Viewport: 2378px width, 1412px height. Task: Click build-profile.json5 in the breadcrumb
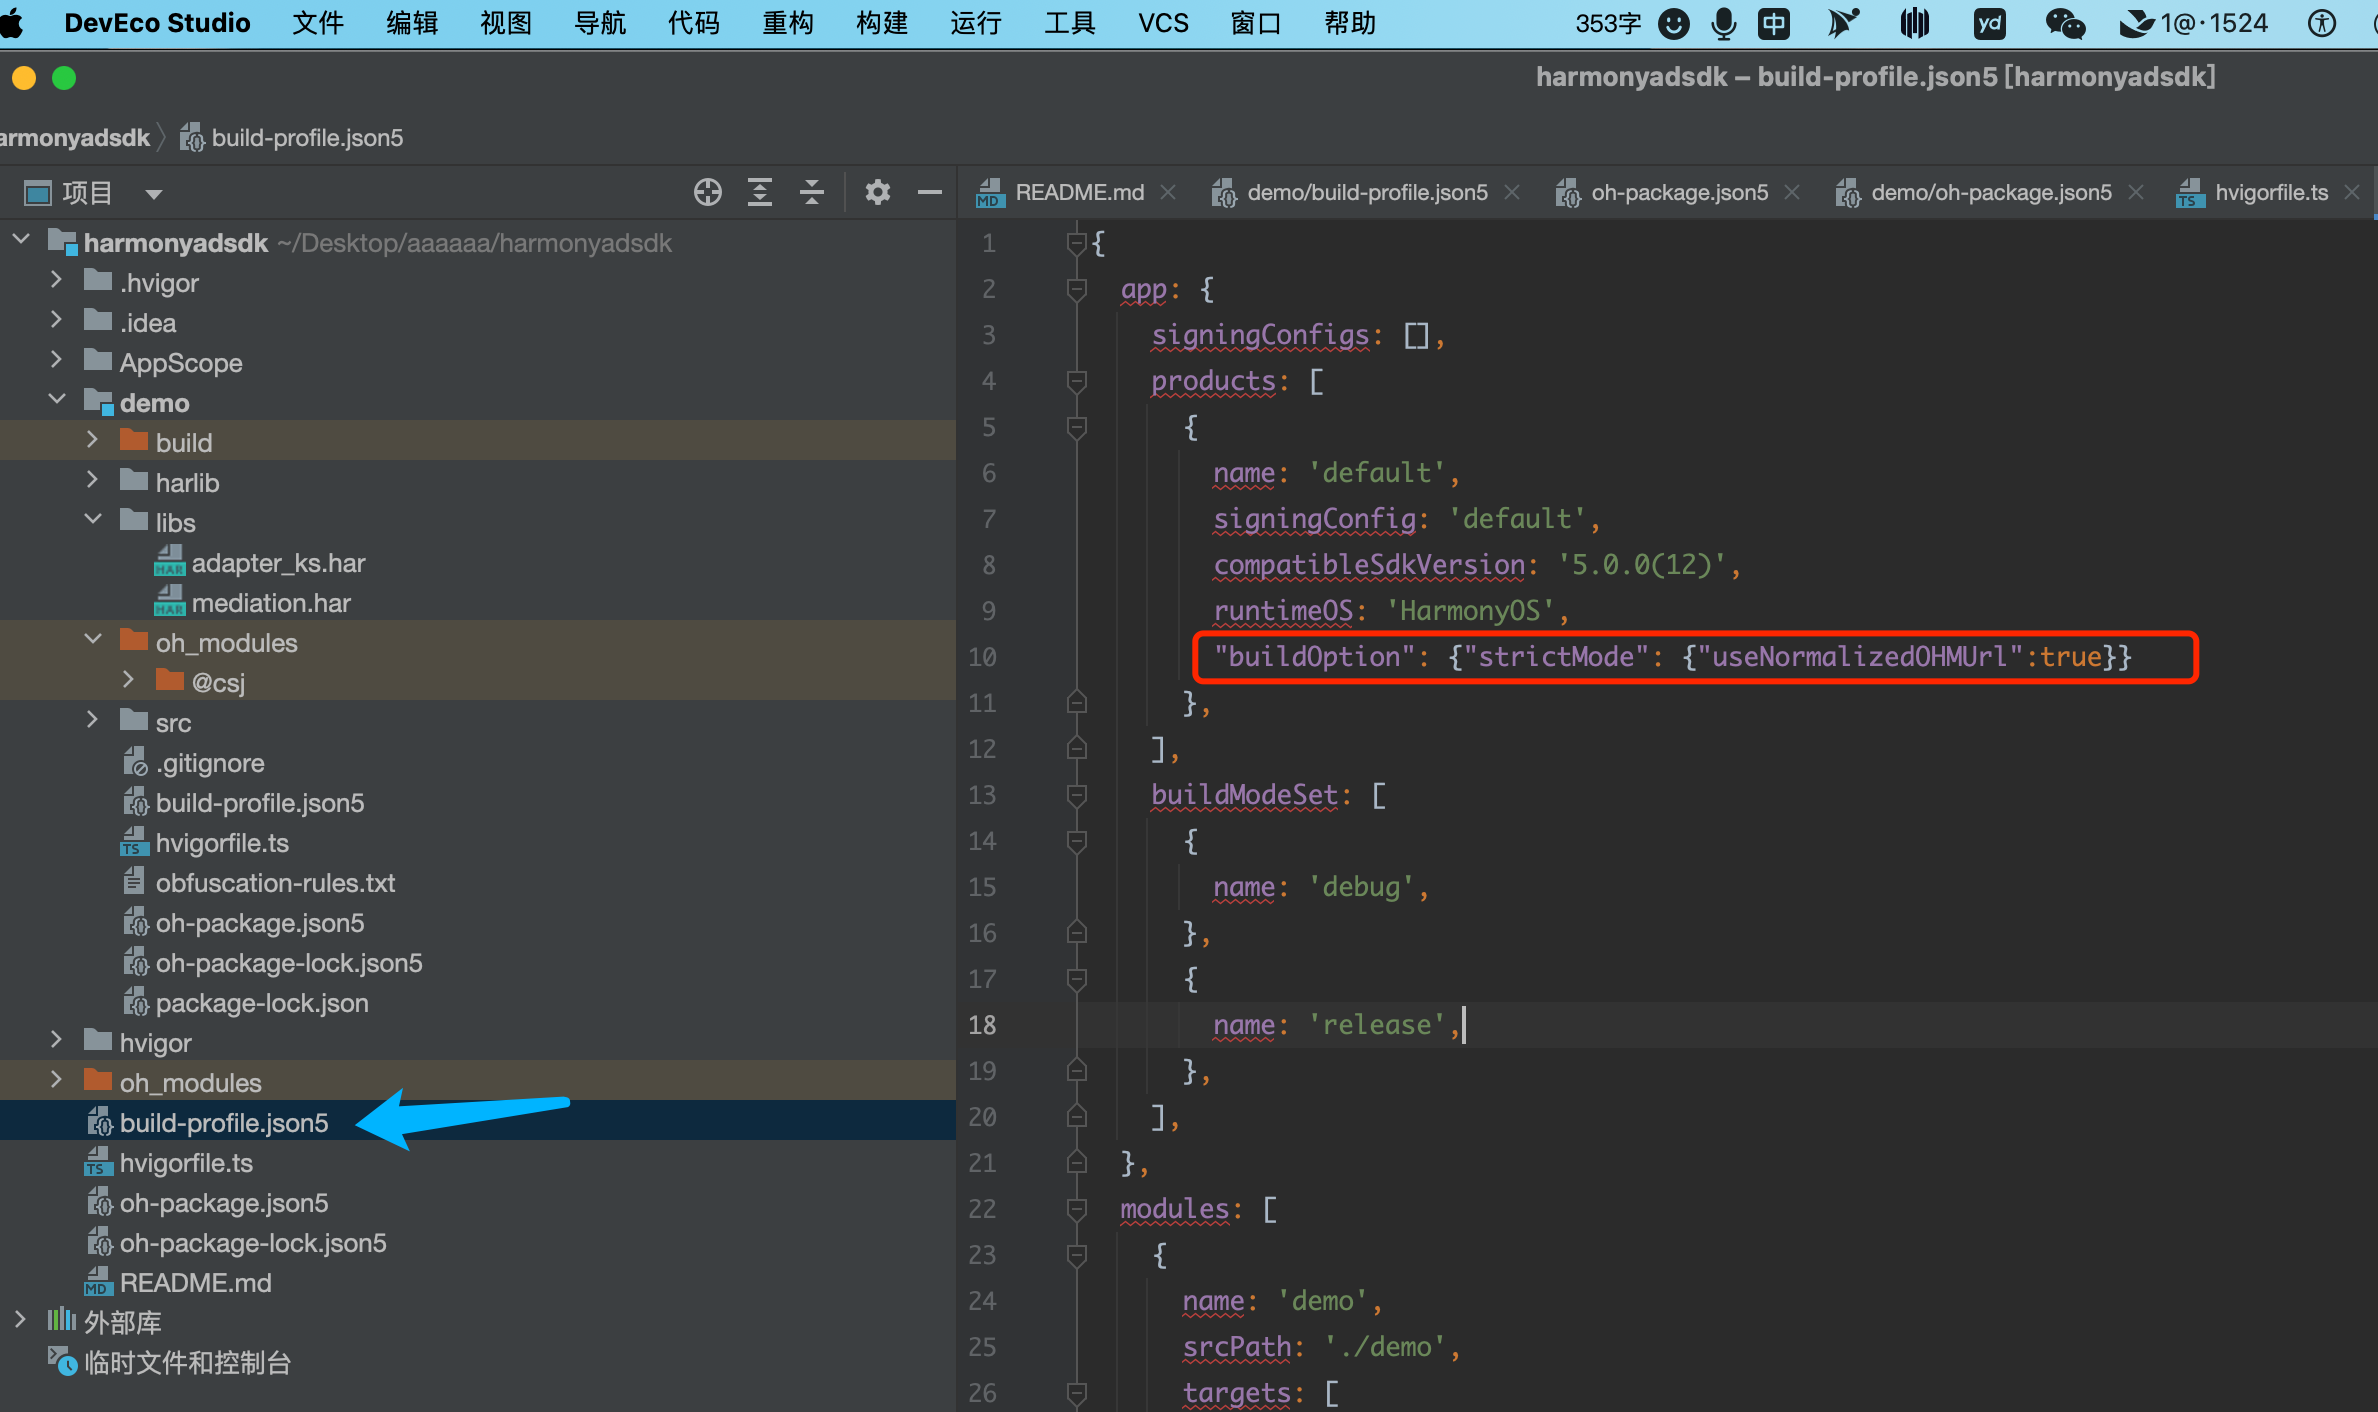[306, 138]
